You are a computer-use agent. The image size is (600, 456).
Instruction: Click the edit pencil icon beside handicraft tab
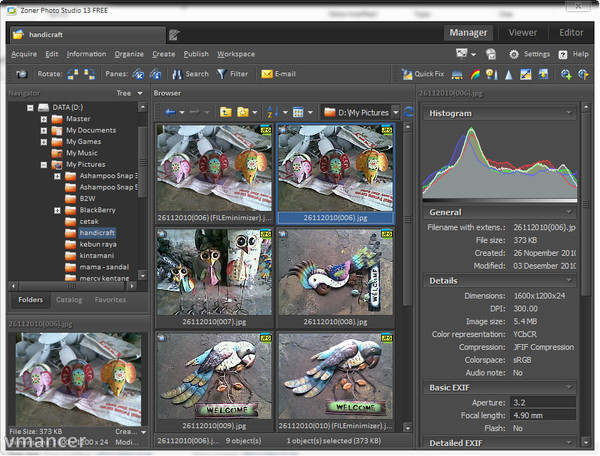[174, 35]
